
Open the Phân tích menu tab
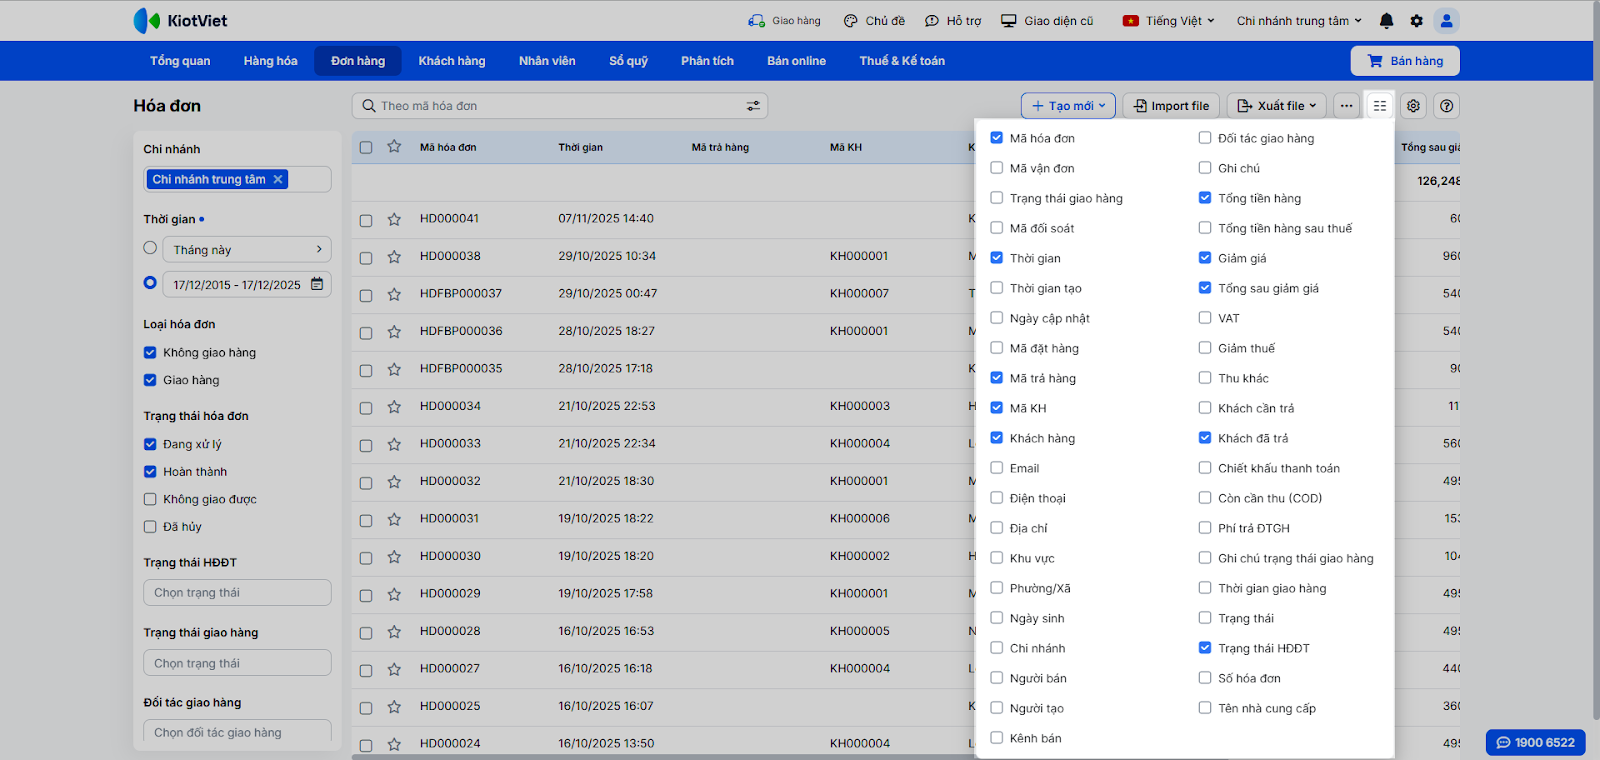[707, 61]
